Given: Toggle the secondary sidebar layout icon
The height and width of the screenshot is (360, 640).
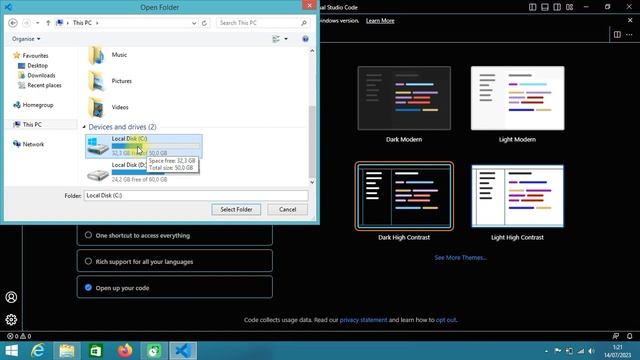Looking at the screenshot, I should [x=557, y=7].
